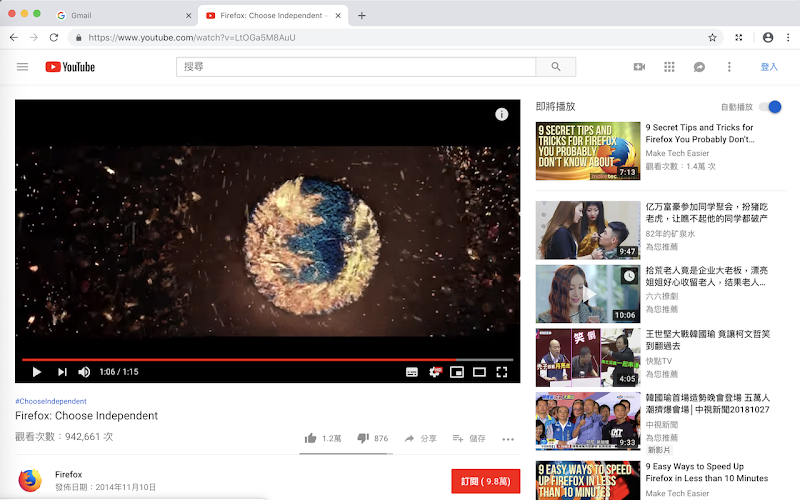This screenshot has height=500, width=800.
Task: Click the search magnifier button
Action: point(556,67)
